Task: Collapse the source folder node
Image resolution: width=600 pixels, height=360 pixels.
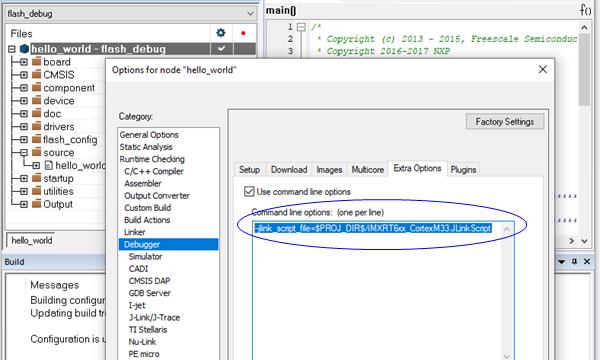Action: coord(24,152)
